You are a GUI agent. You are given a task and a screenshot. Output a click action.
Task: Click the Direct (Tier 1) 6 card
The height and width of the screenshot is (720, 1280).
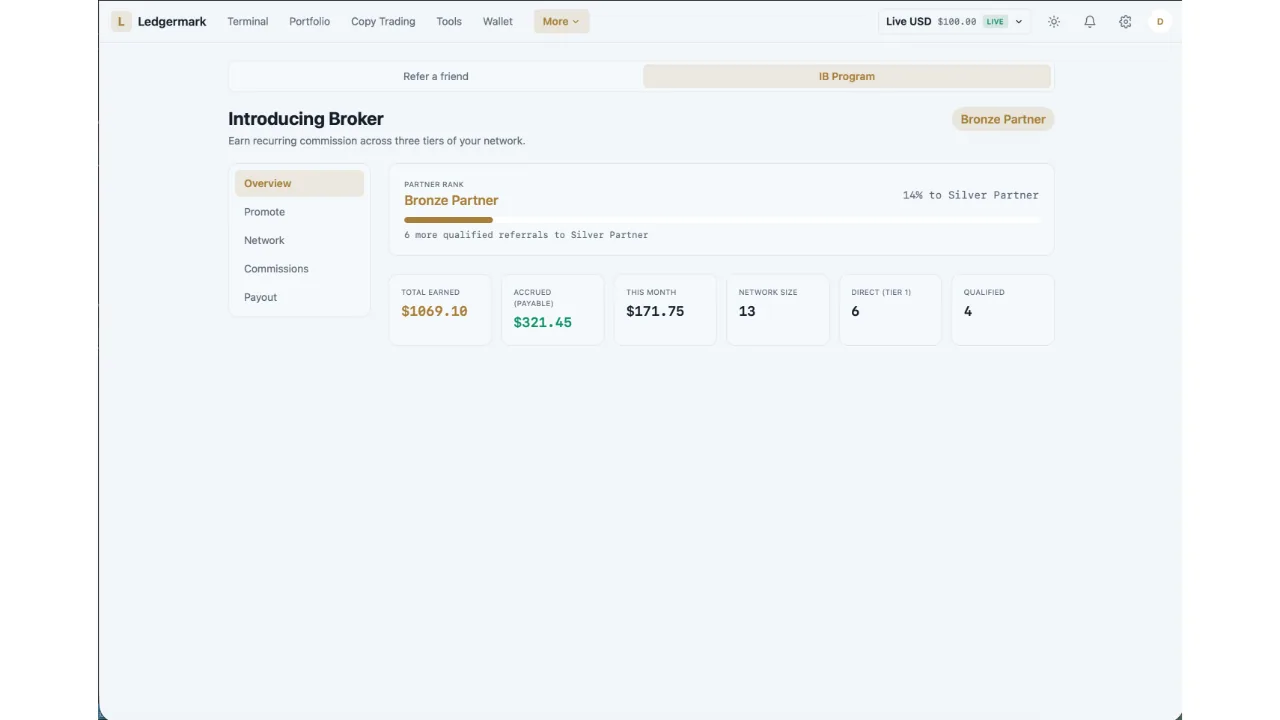tap(890, 310)
